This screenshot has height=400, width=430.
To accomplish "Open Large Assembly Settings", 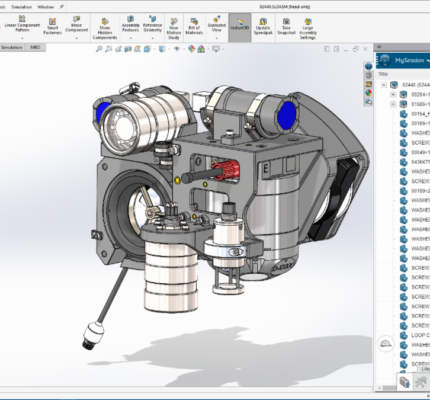I will (308, 29).
